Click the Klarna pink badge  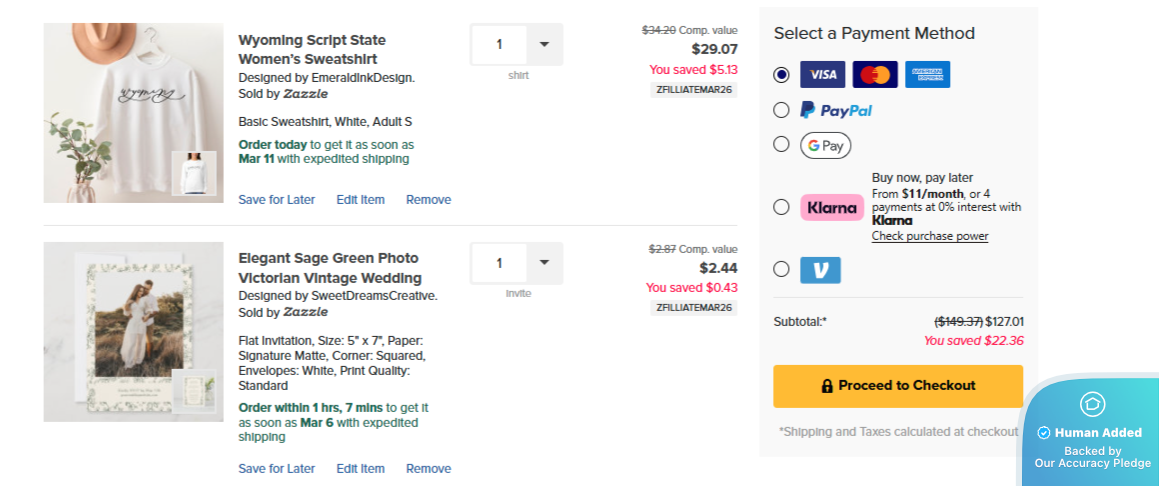pos(832,207)
